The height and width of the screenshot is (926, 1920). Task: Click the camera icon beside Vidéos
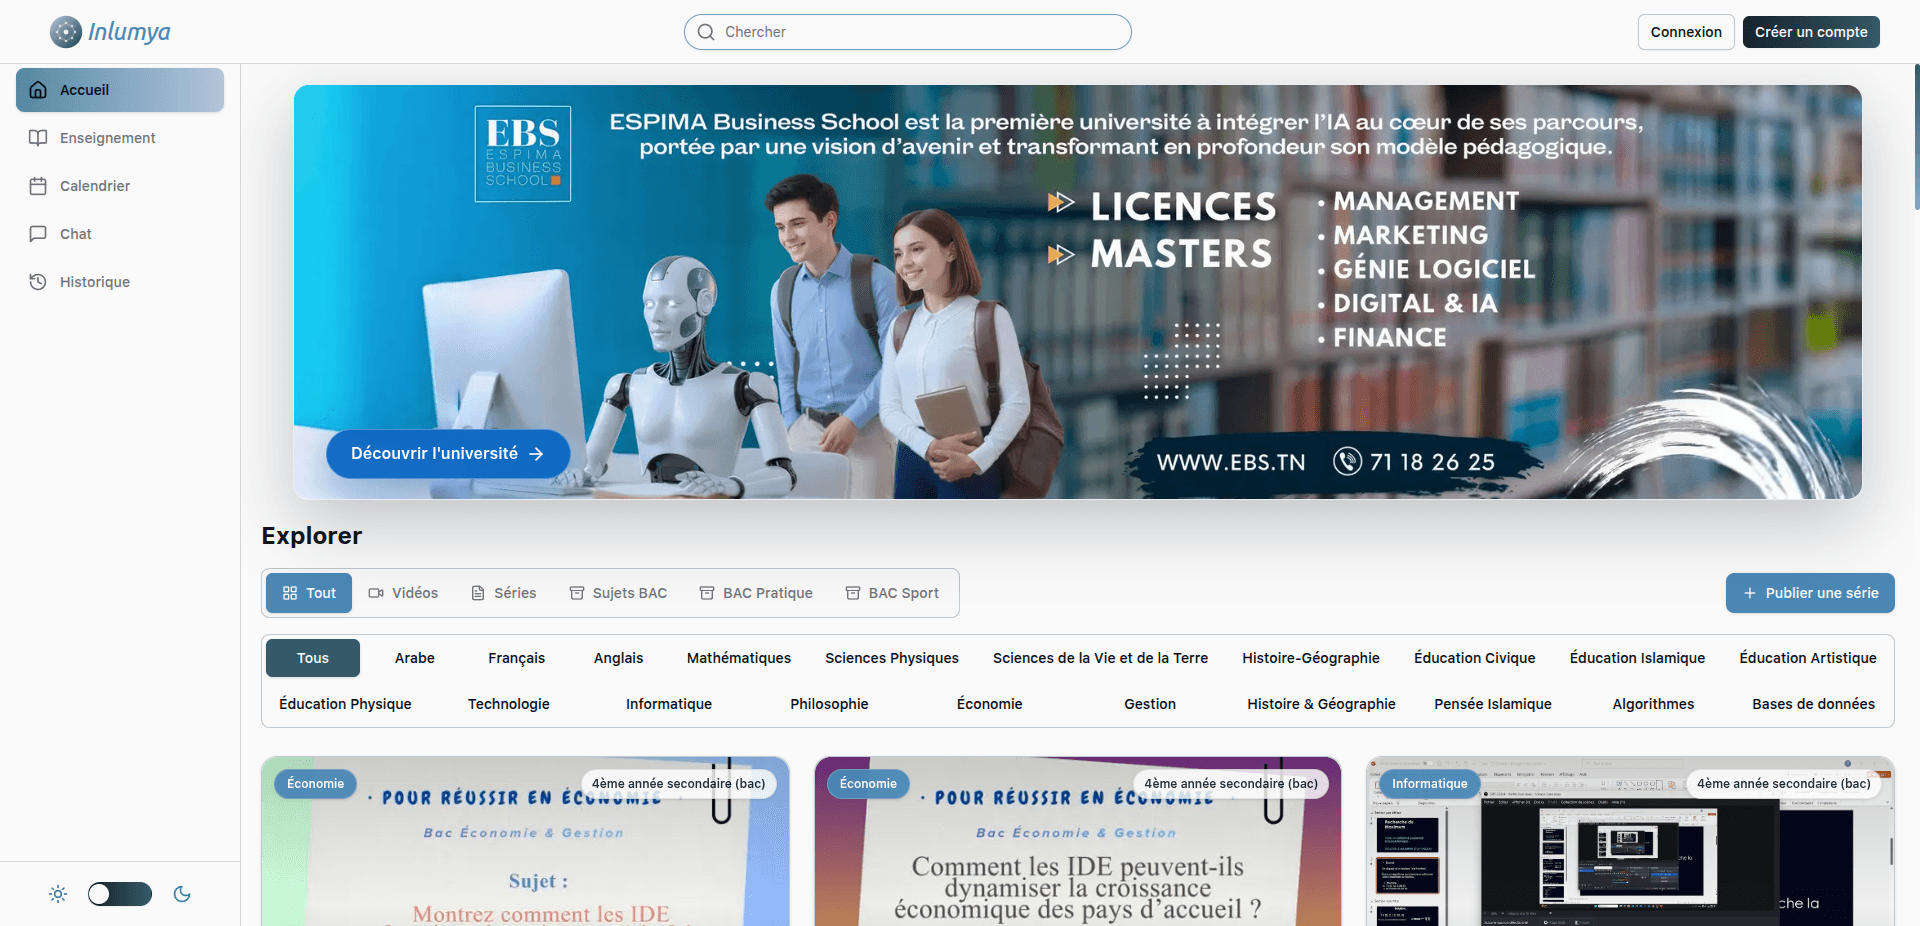click(376, 593)
